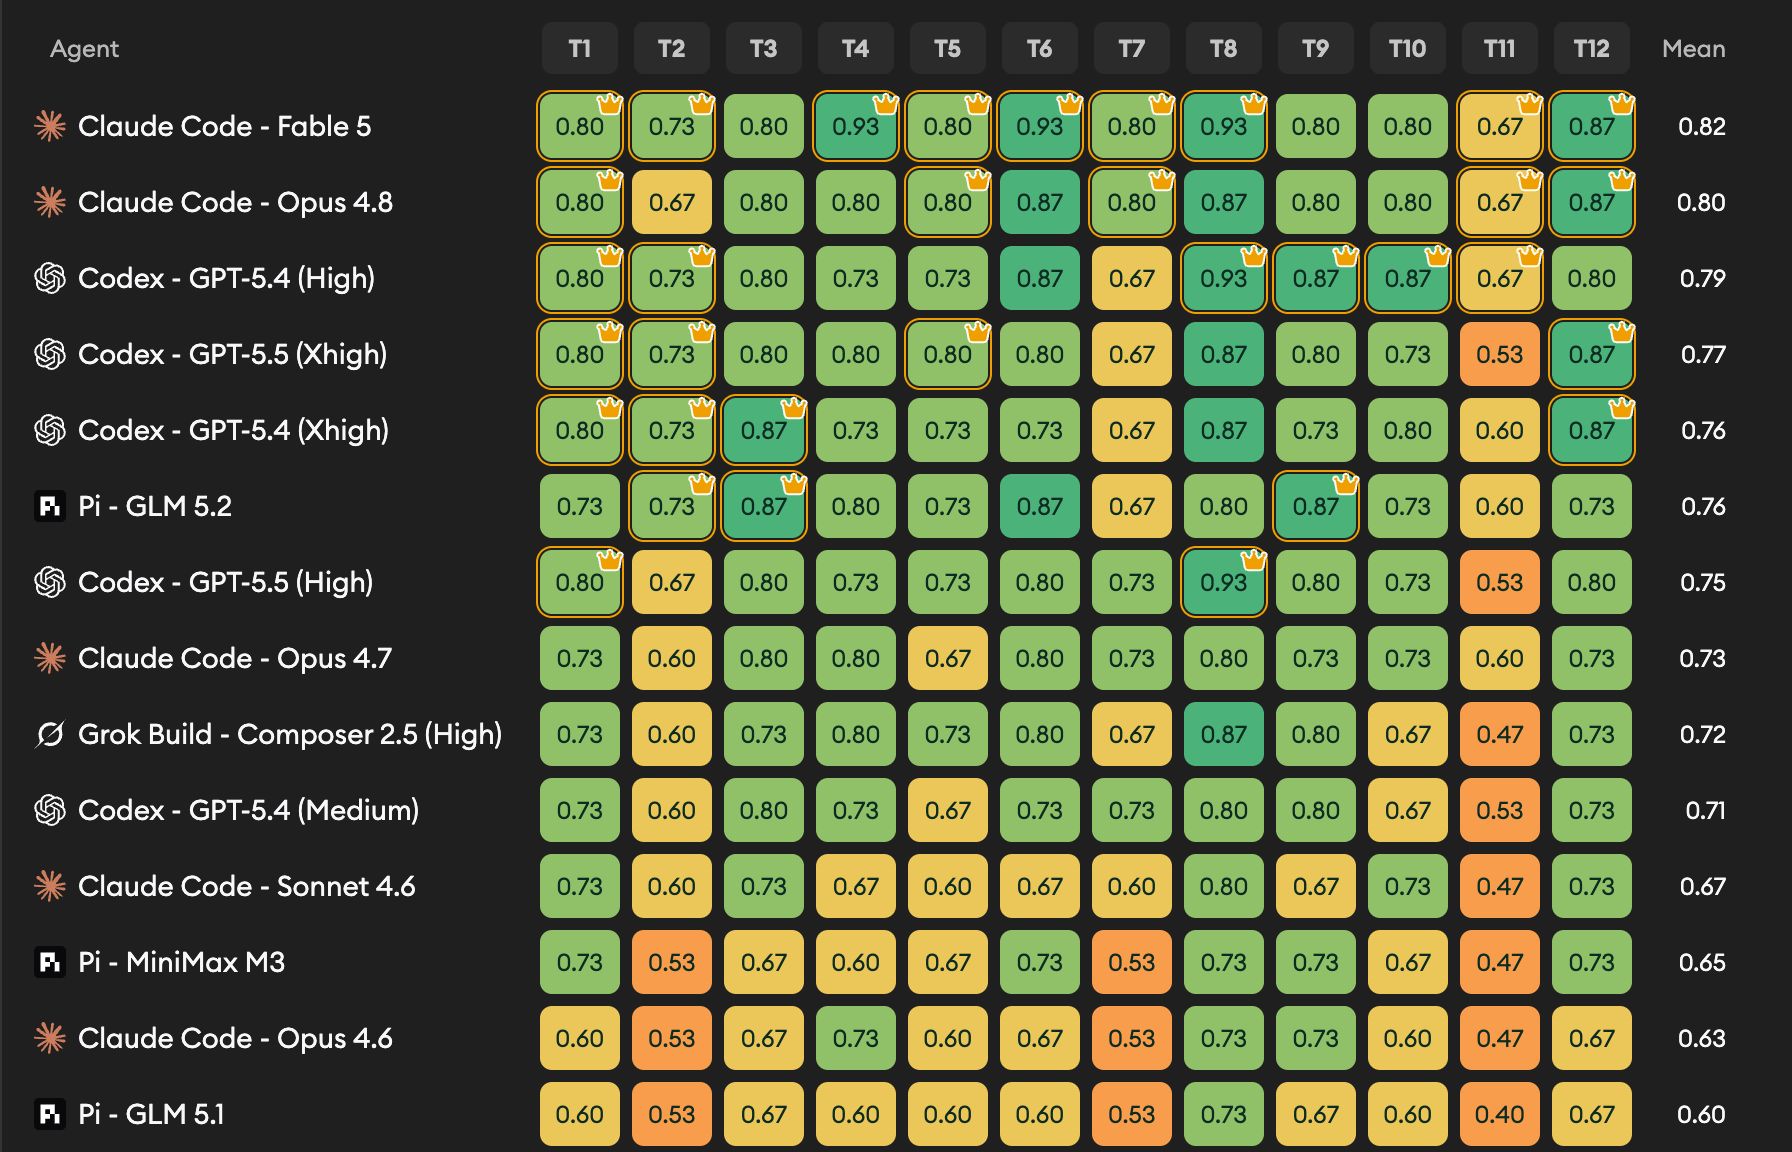The height and width of the screenshot is (1152, 1792).
Task: Select the T11 column header
Action: coord(1500,48)
